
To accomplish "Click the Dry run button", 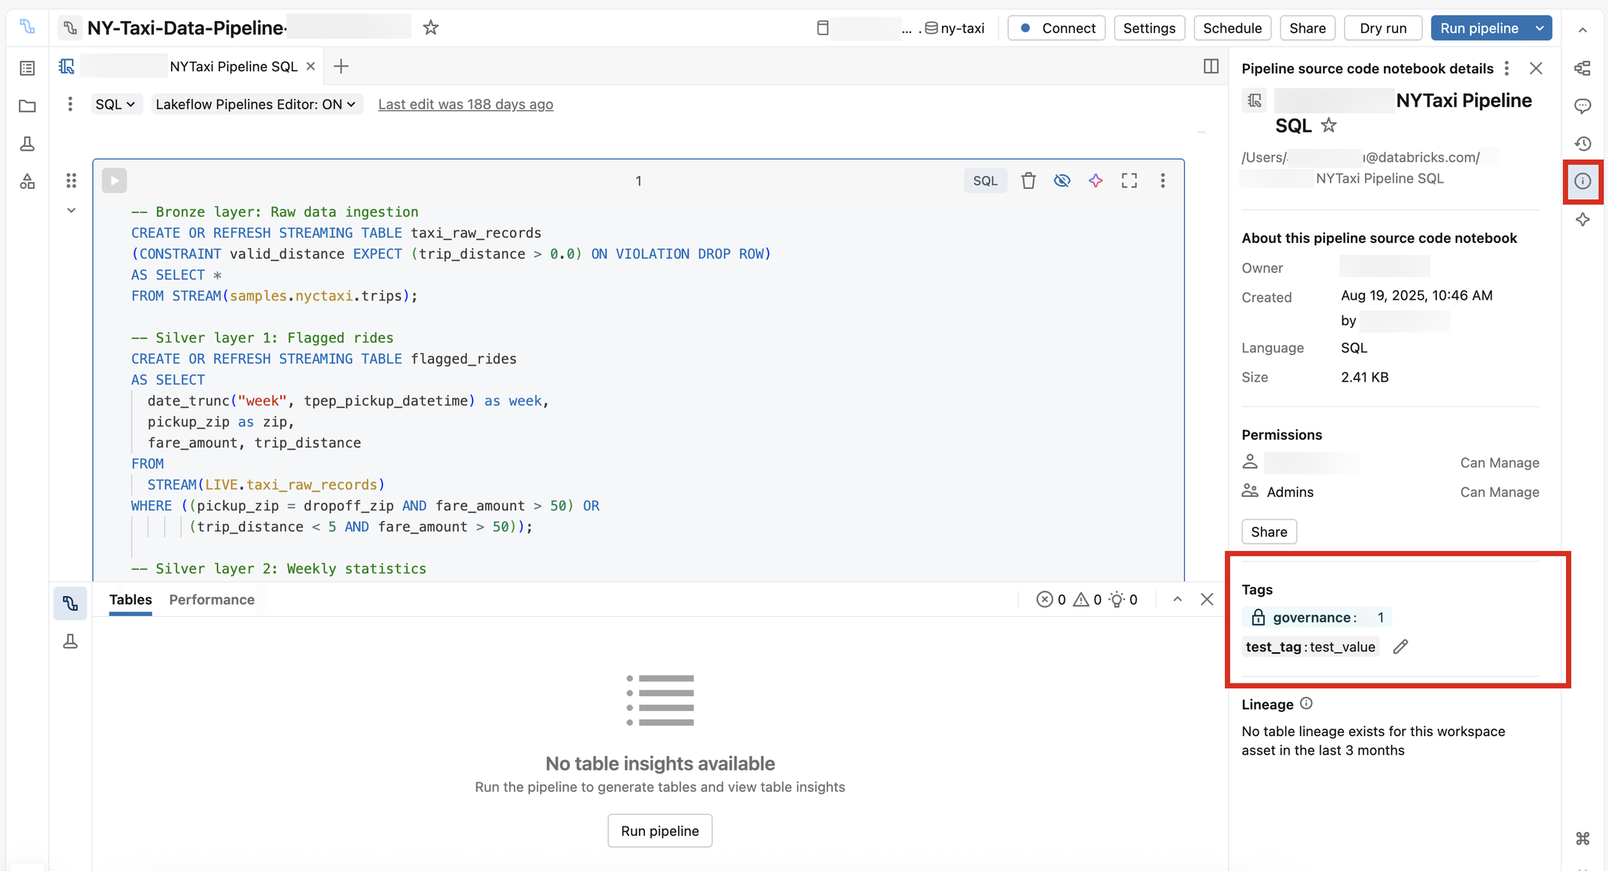I will pos(1383,28).
